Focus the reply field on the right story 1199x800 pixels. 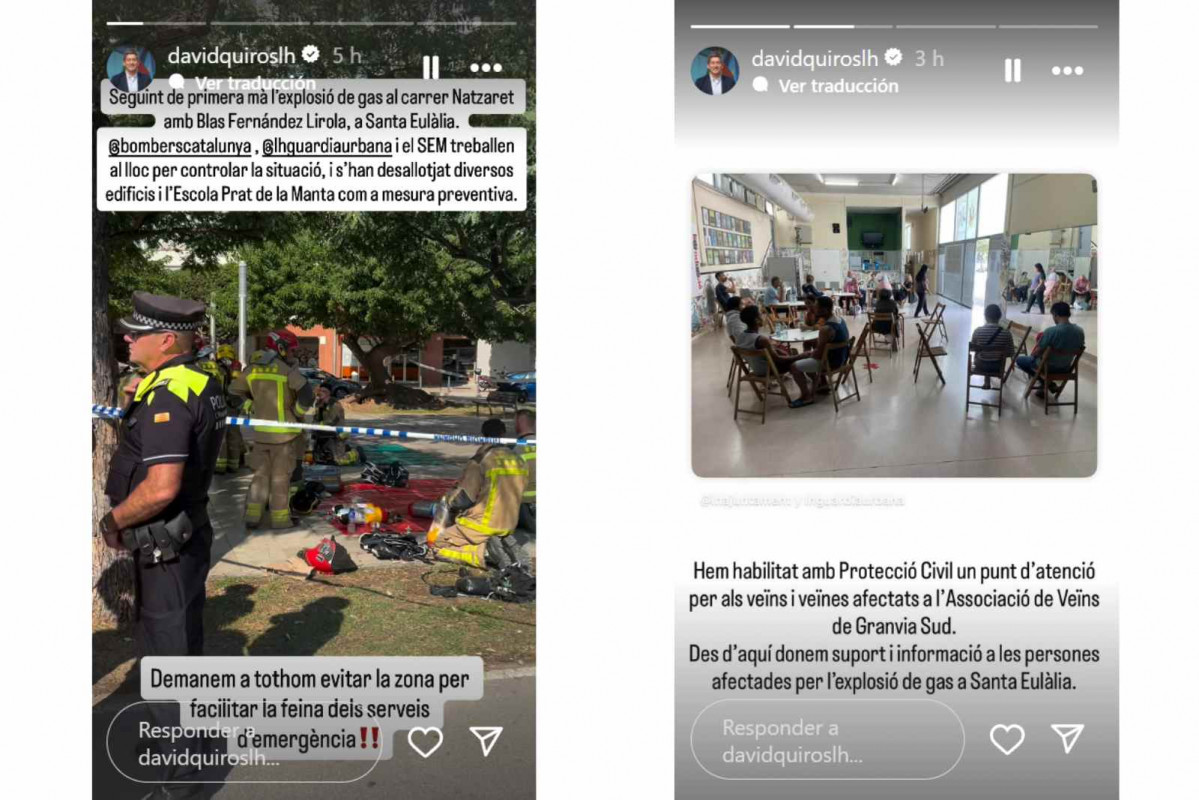(827, 740)
